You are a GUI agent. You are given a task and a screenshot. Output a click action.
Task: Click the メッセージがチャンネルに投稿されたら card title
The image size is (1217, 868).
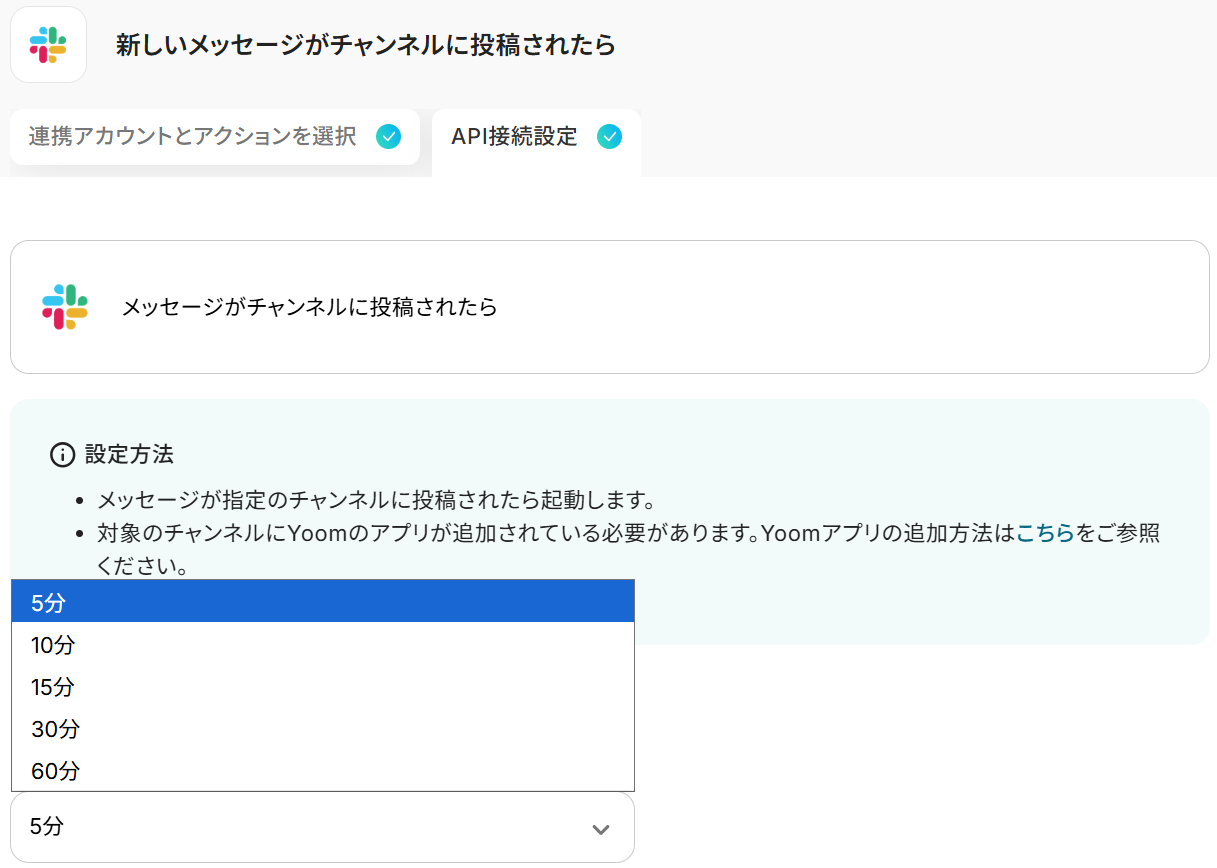click(x=309, y=307)
